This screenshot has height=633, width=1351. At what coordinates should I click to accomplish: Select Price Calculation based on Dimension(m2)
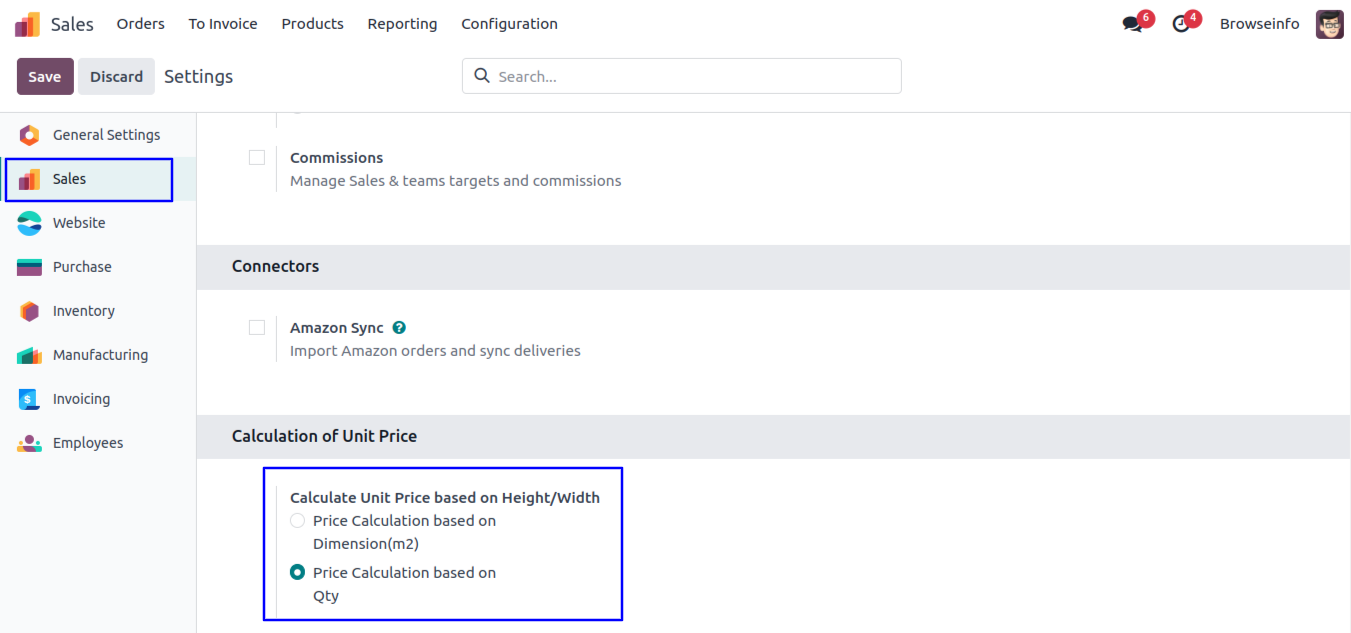(297, 520)
